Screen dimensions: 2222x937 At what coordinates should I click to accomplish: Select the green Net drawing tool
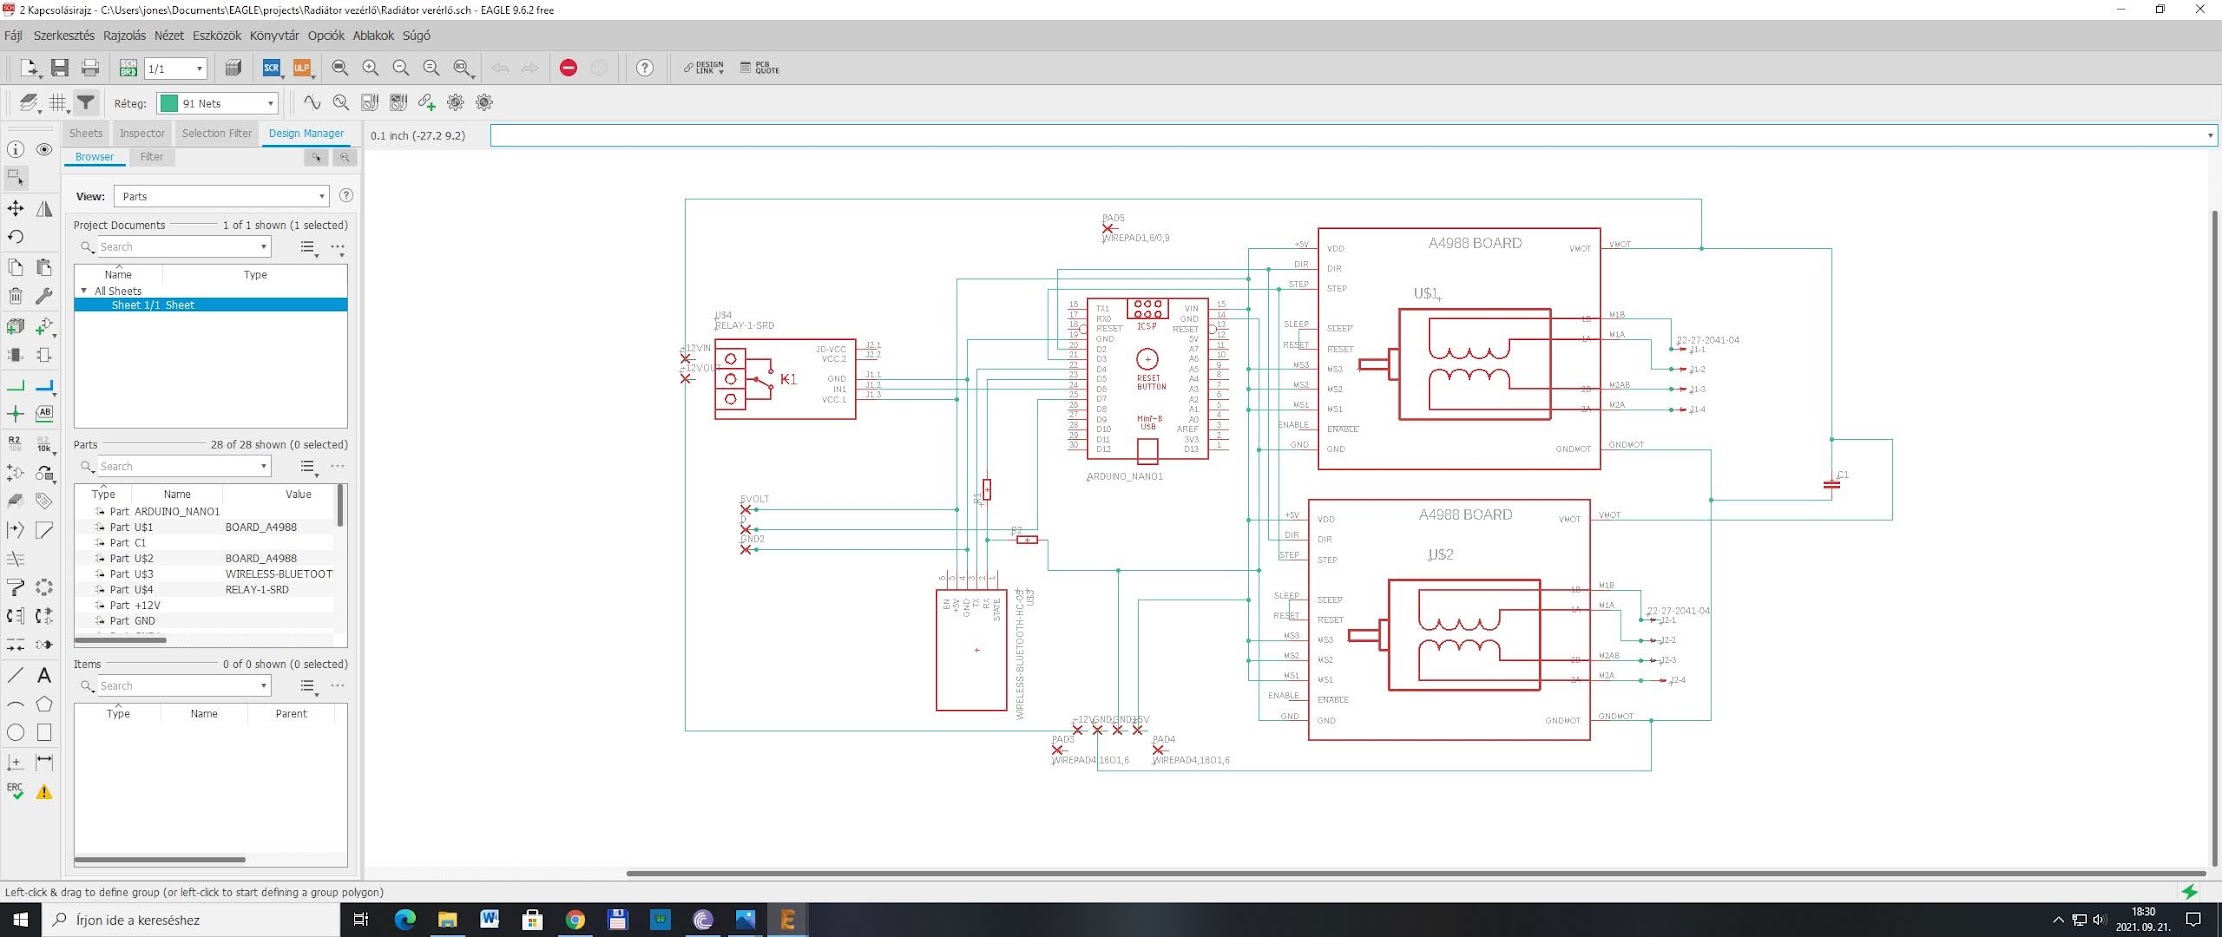(x=16, y=385)
